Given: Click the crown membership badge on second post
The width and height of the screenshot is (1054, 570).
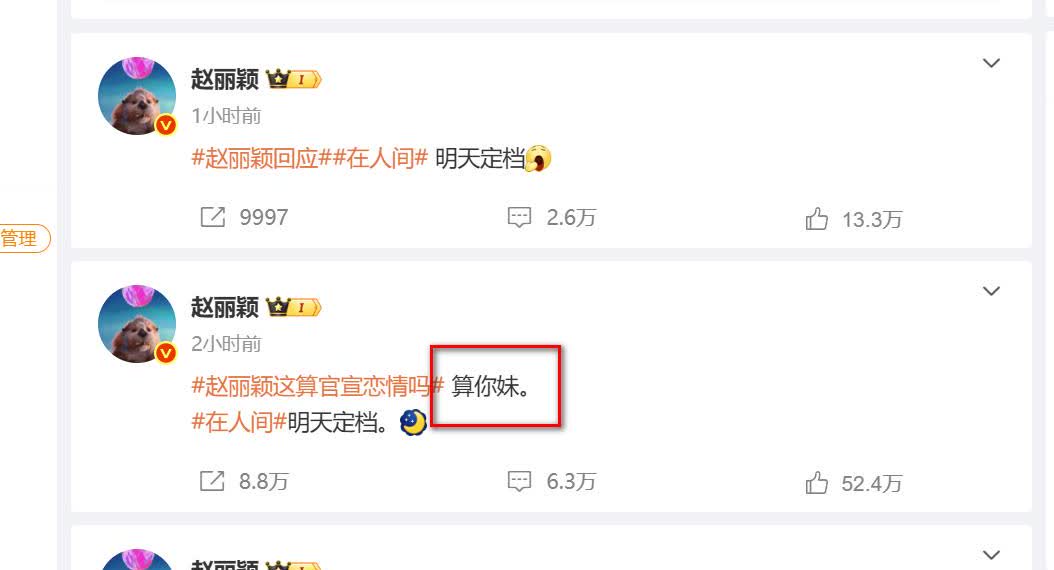Looking at the screenshot, I should click(x=294, y=307).
